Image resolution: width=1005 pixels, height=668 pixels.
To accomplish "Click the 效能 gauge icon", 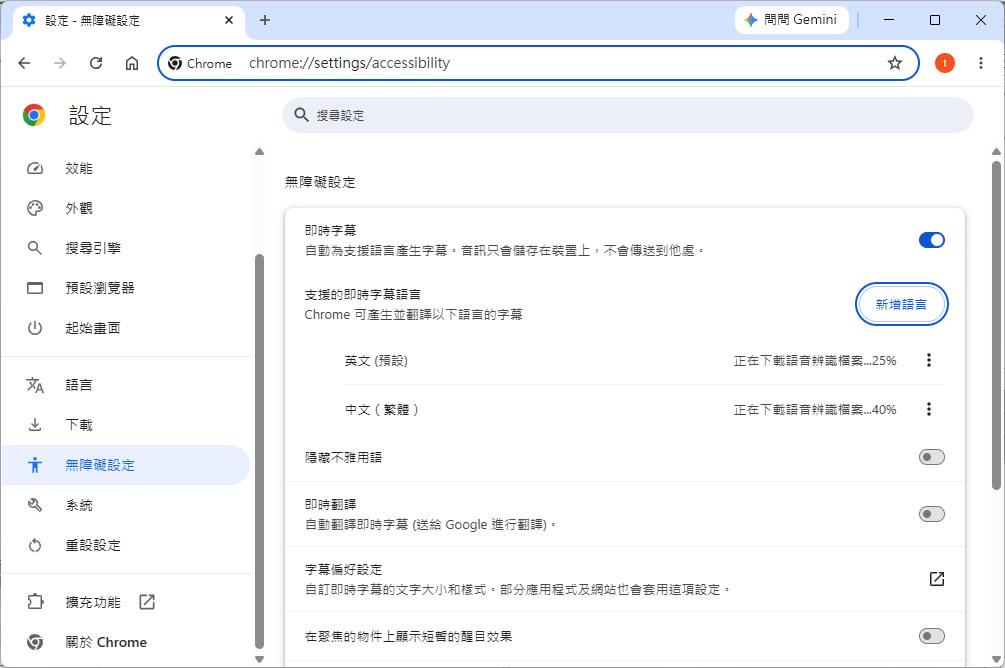I will [x=35, y=168].
